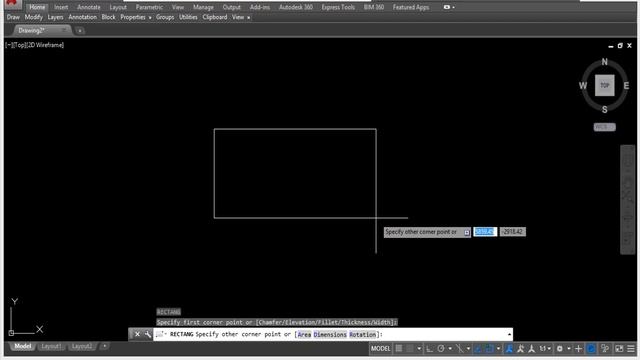Expand the Layers ribbon panel

tap(55, 17)
